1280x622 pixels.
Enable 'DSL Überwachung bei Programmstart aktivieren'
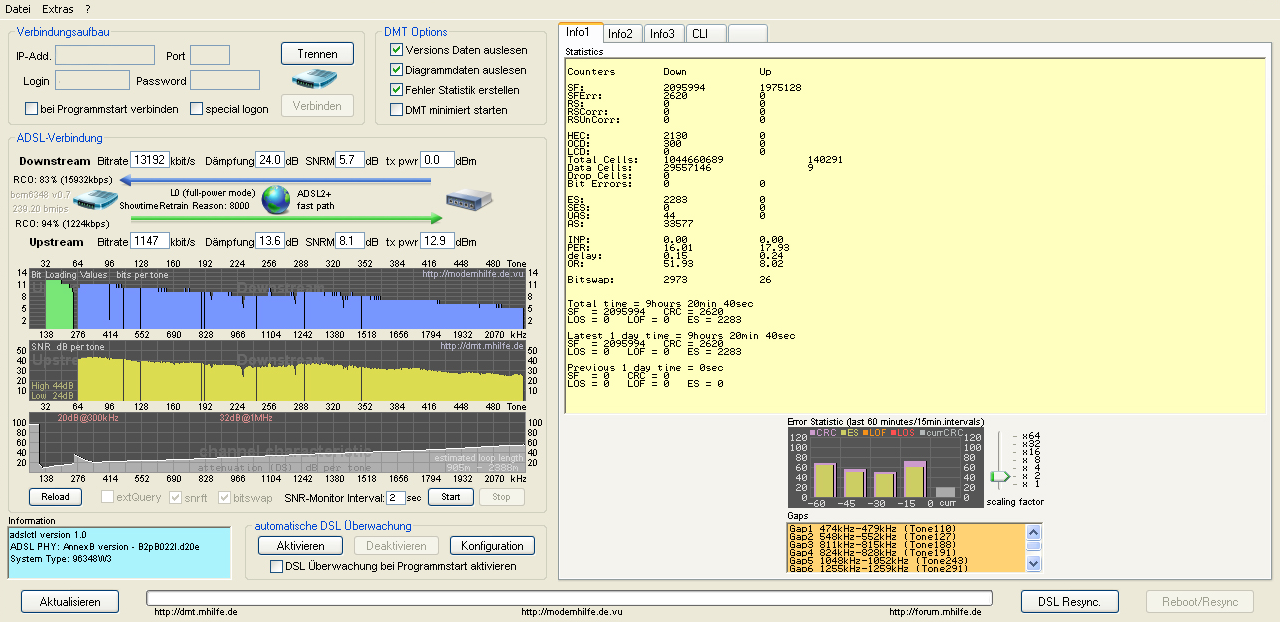click(277, 566)
